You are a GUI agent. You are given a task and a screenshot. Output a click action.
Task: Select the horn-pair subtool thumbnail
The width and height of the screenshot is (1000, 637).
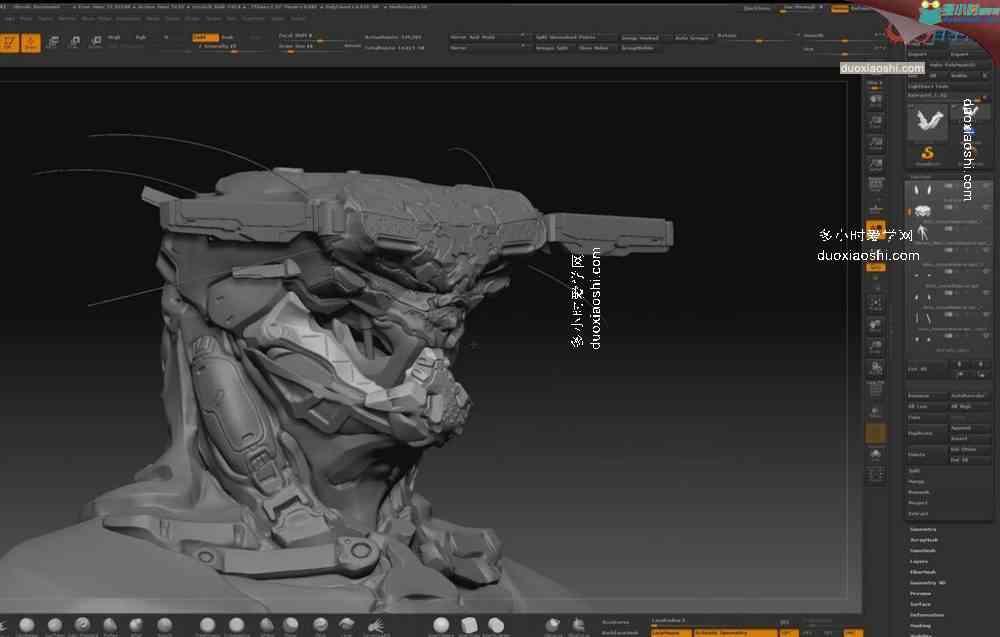(922, 189)
